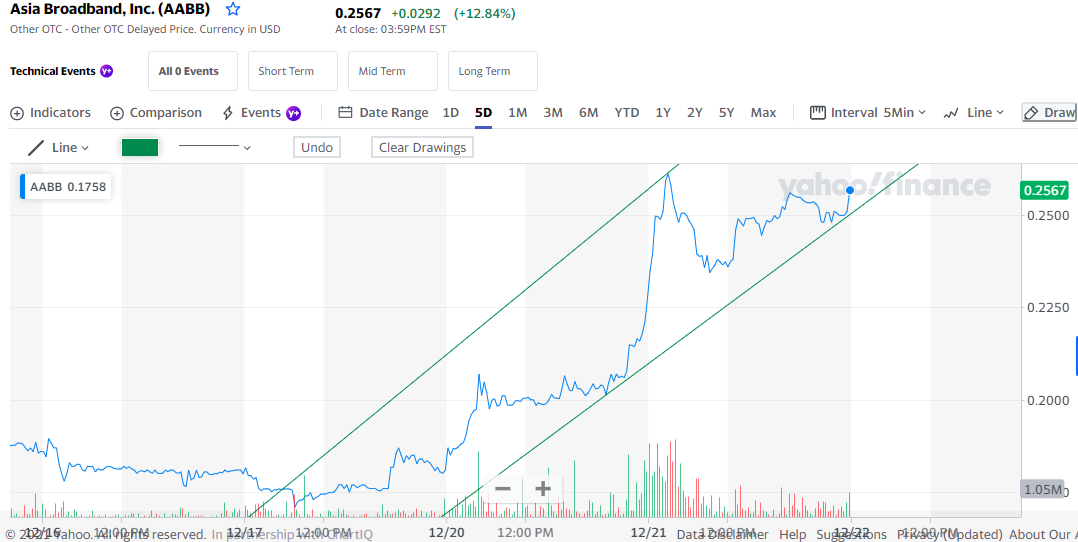This screenshot has height=542, width=1078.
Task: Switch chart range to 3M
Action: (553, 113)
